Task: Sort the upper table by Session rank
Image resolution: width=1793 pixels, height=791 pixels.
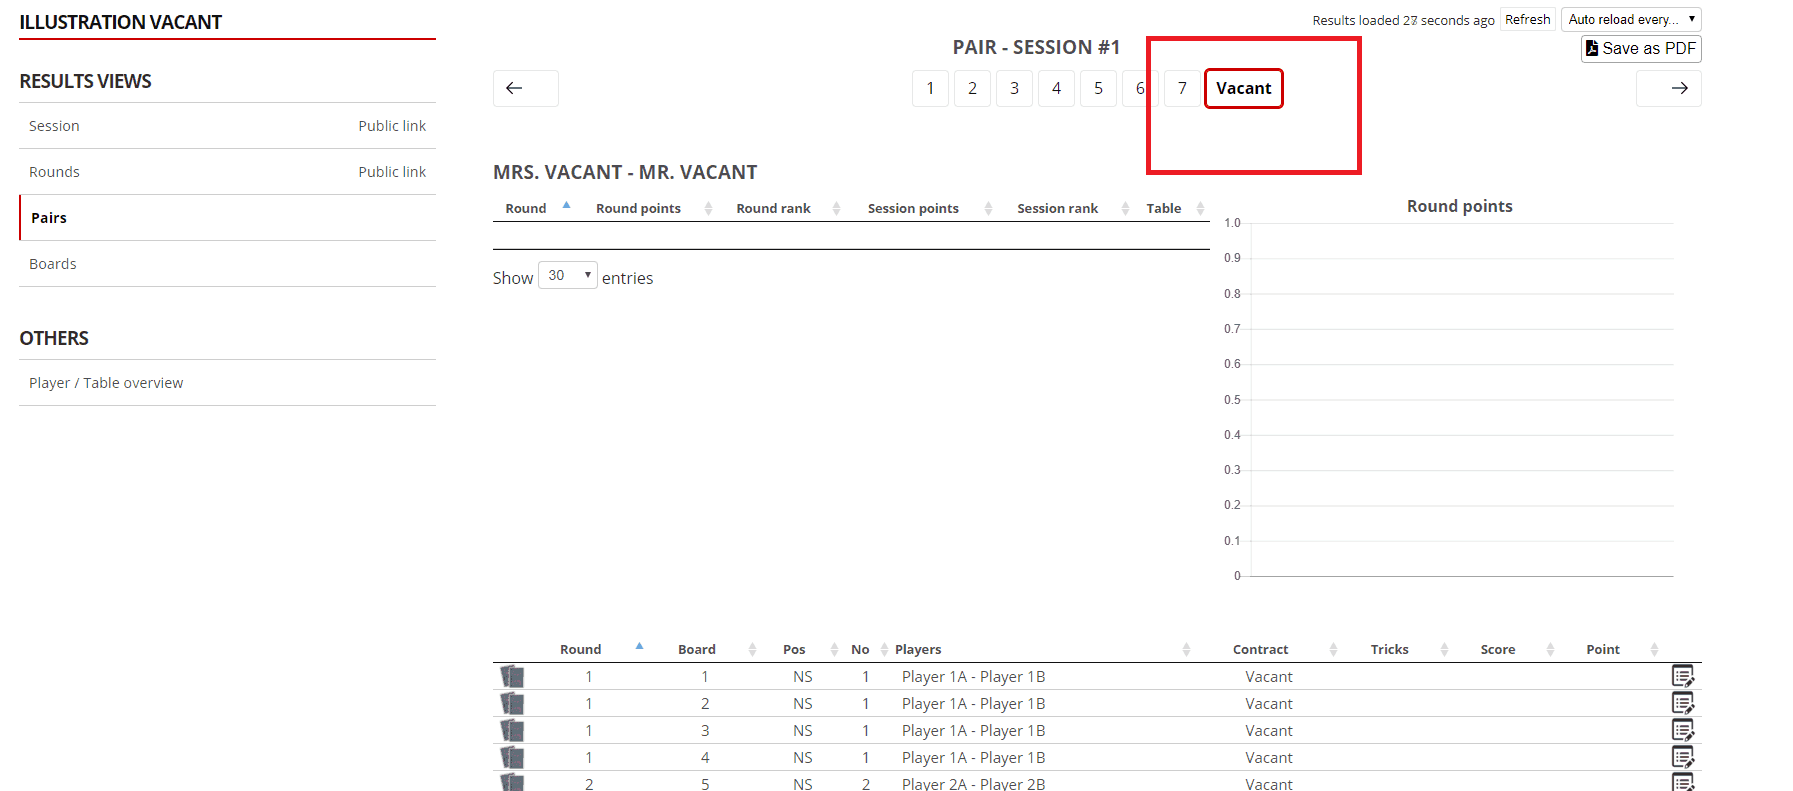Action: pyautogui.click(x=1057, y=208)
